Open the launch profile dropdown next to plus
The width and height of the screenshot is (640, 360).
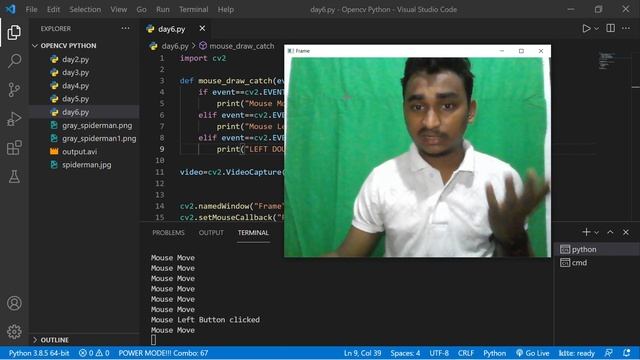click(x=596, y=232)
